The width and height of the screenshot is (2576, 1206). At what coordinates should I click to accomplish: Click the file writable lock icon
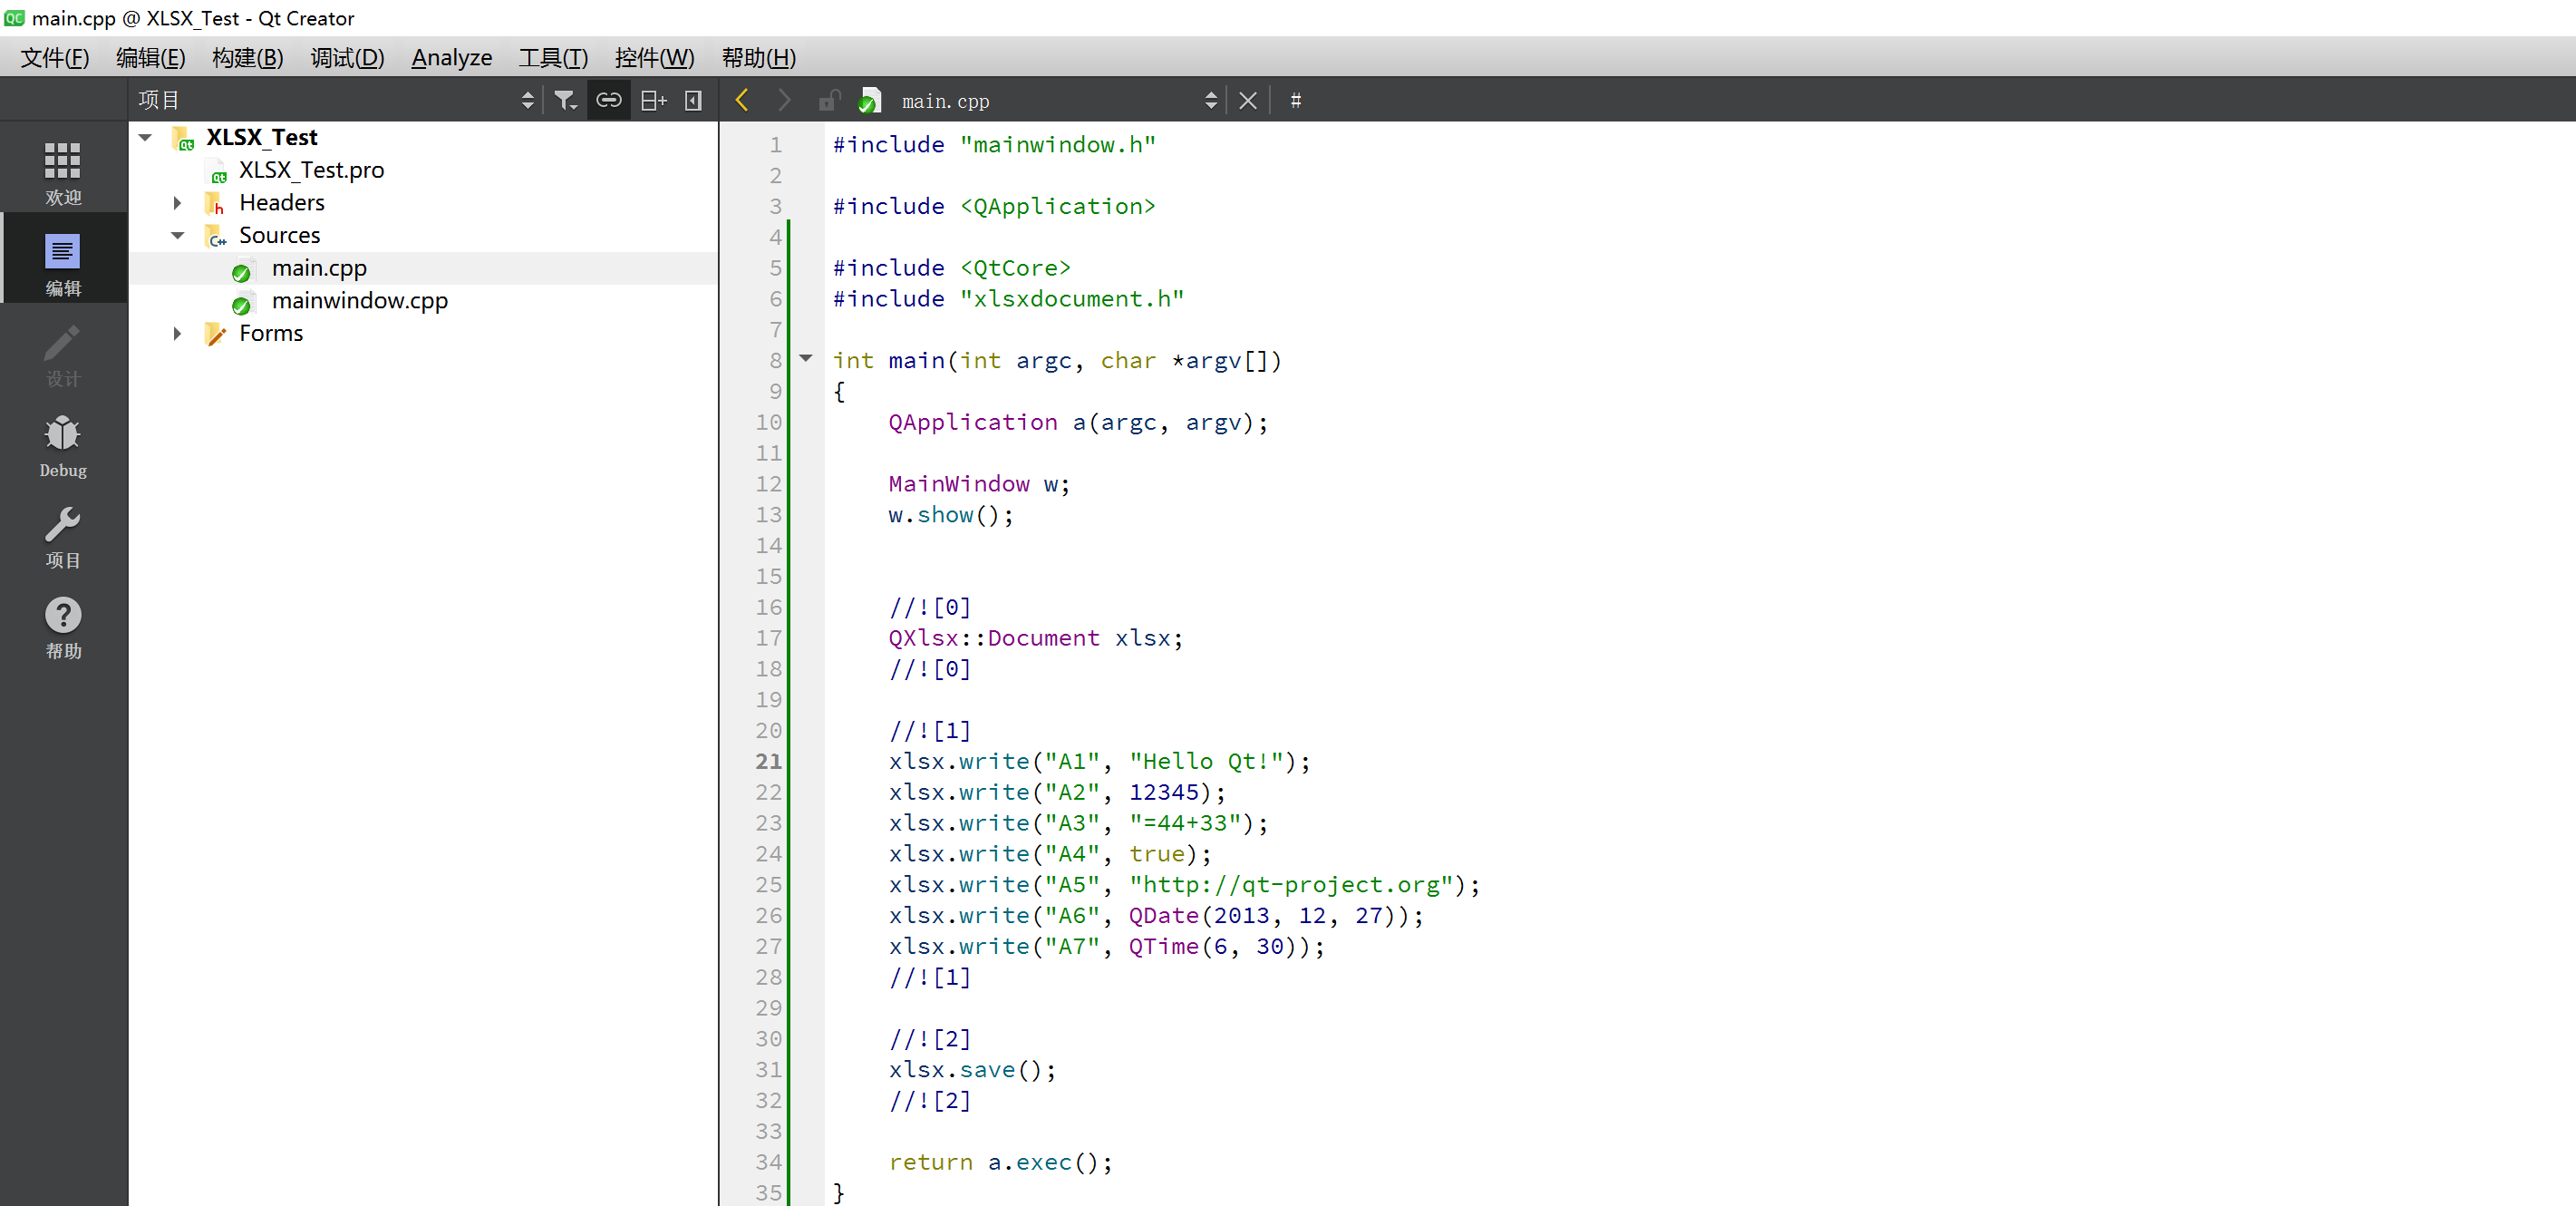[x=829, y=100]
